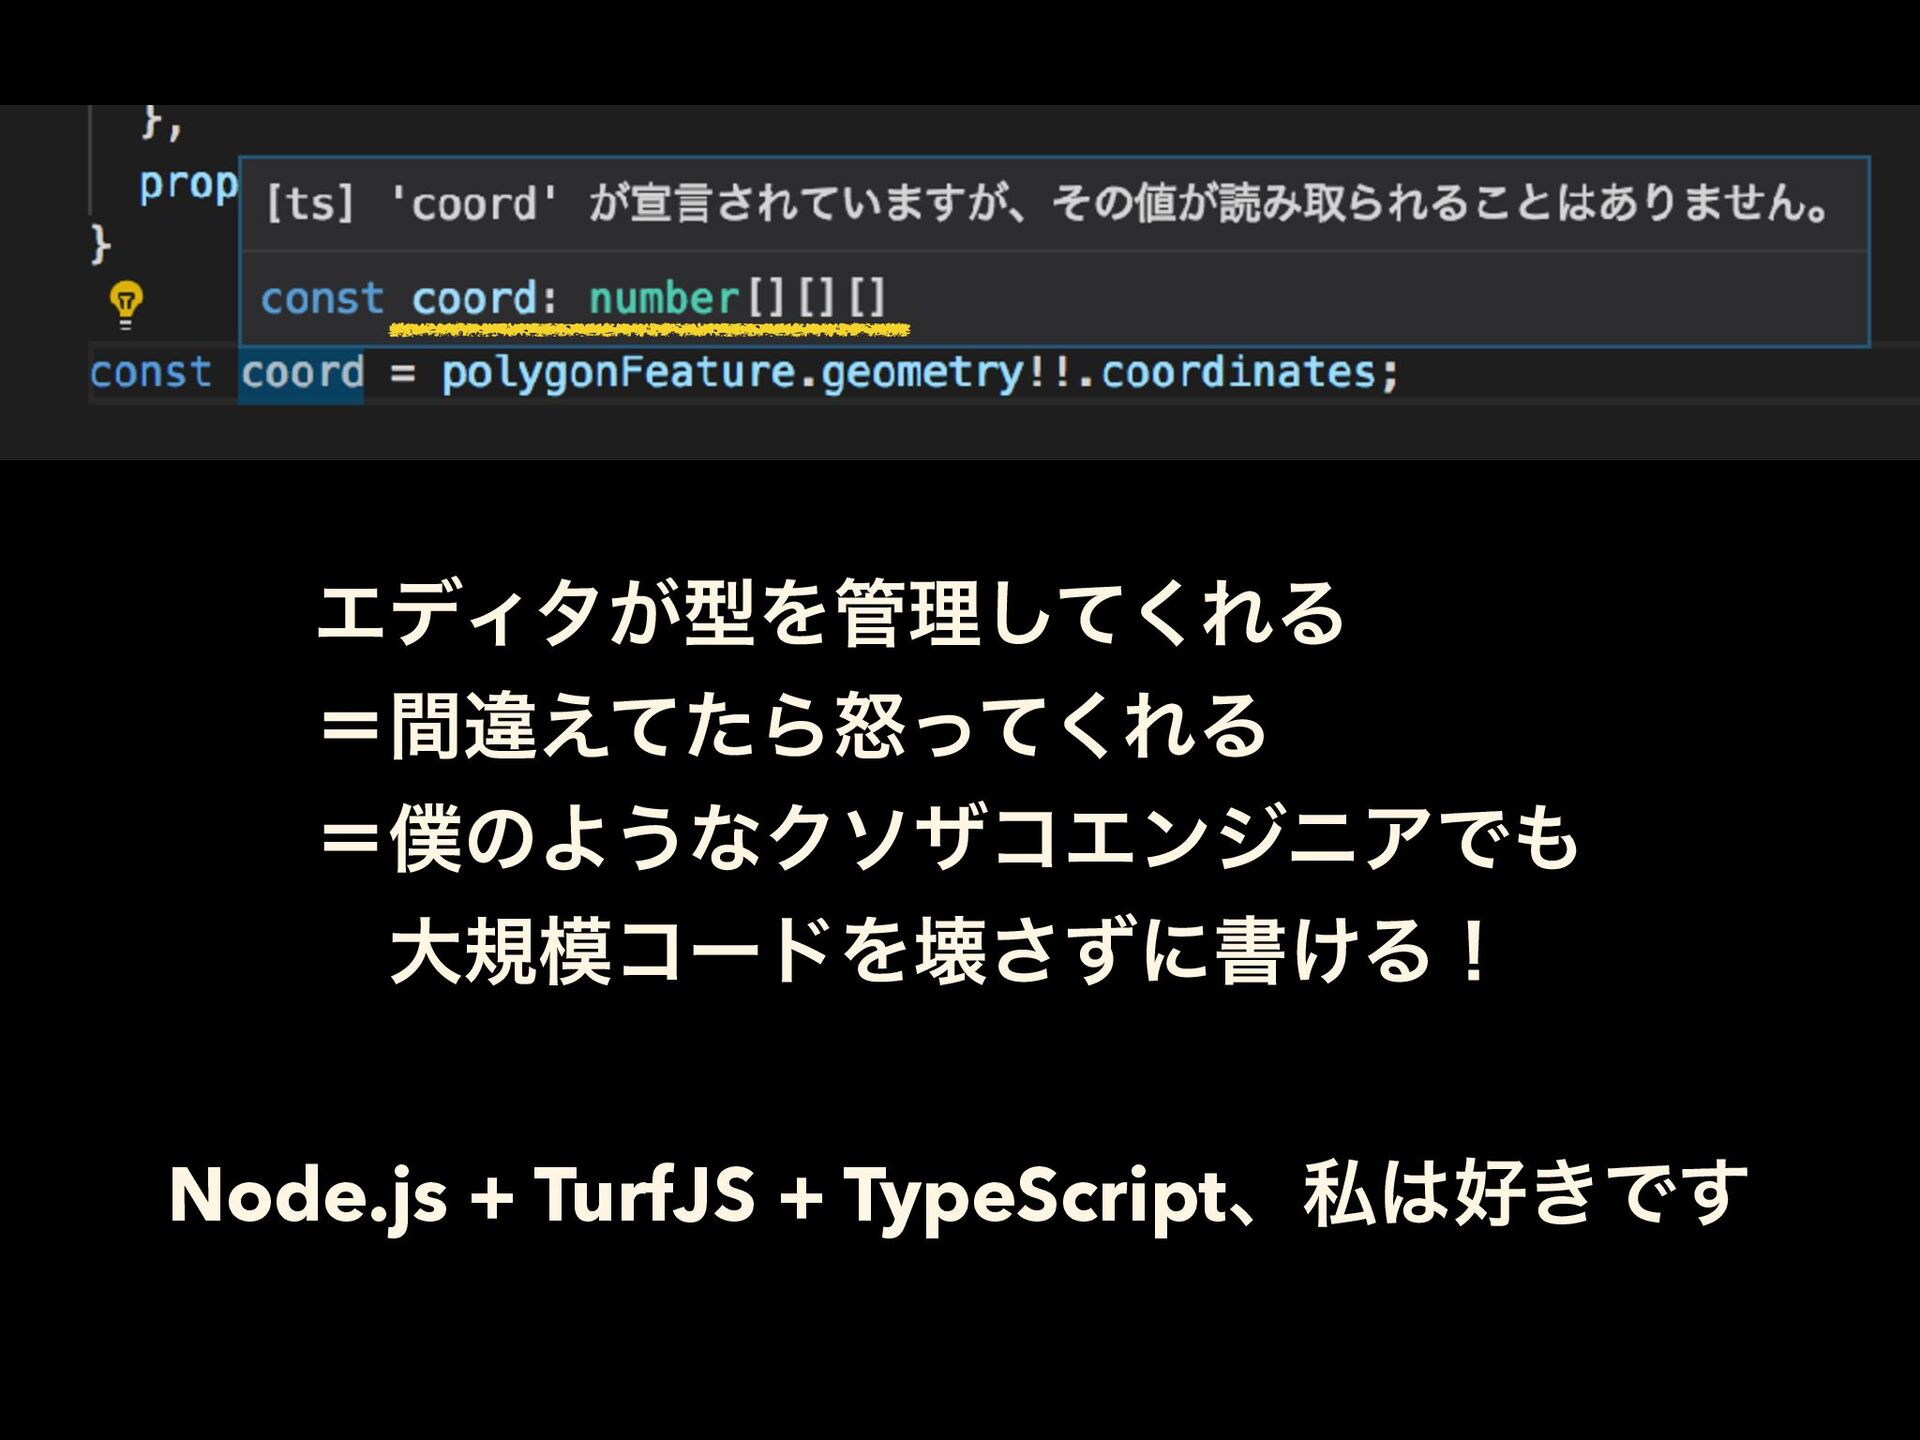Click the [ts] warning message in tooltip
The height and width of the screenshot is (1440, 1920).
click(x=1046, y=204)
